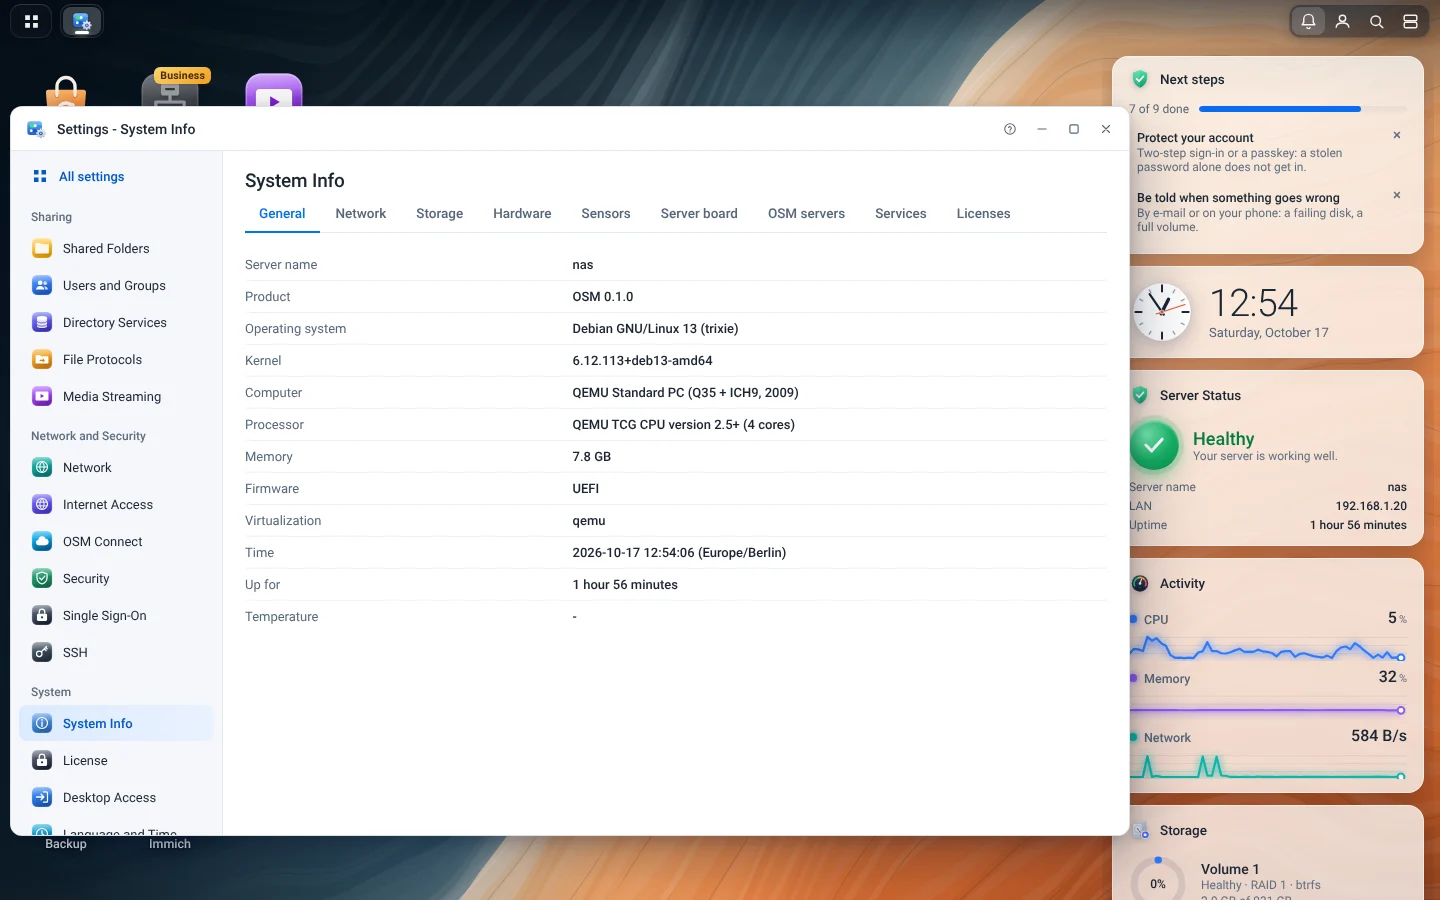Open the Network globe icon in sidebar
This screenshot has width=1440, height=900.
coord(42,467)
